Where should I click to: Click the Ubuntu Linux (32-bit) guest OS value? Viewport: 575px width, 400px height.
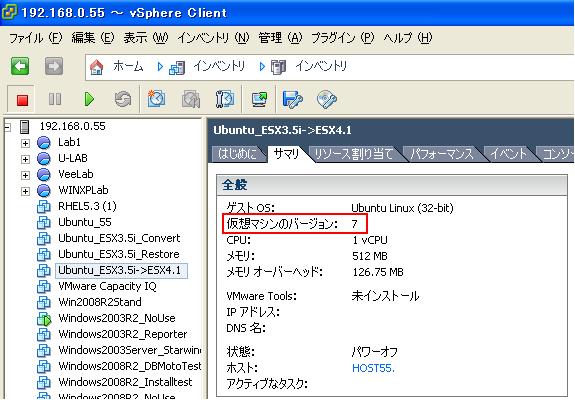pos(402,208)
